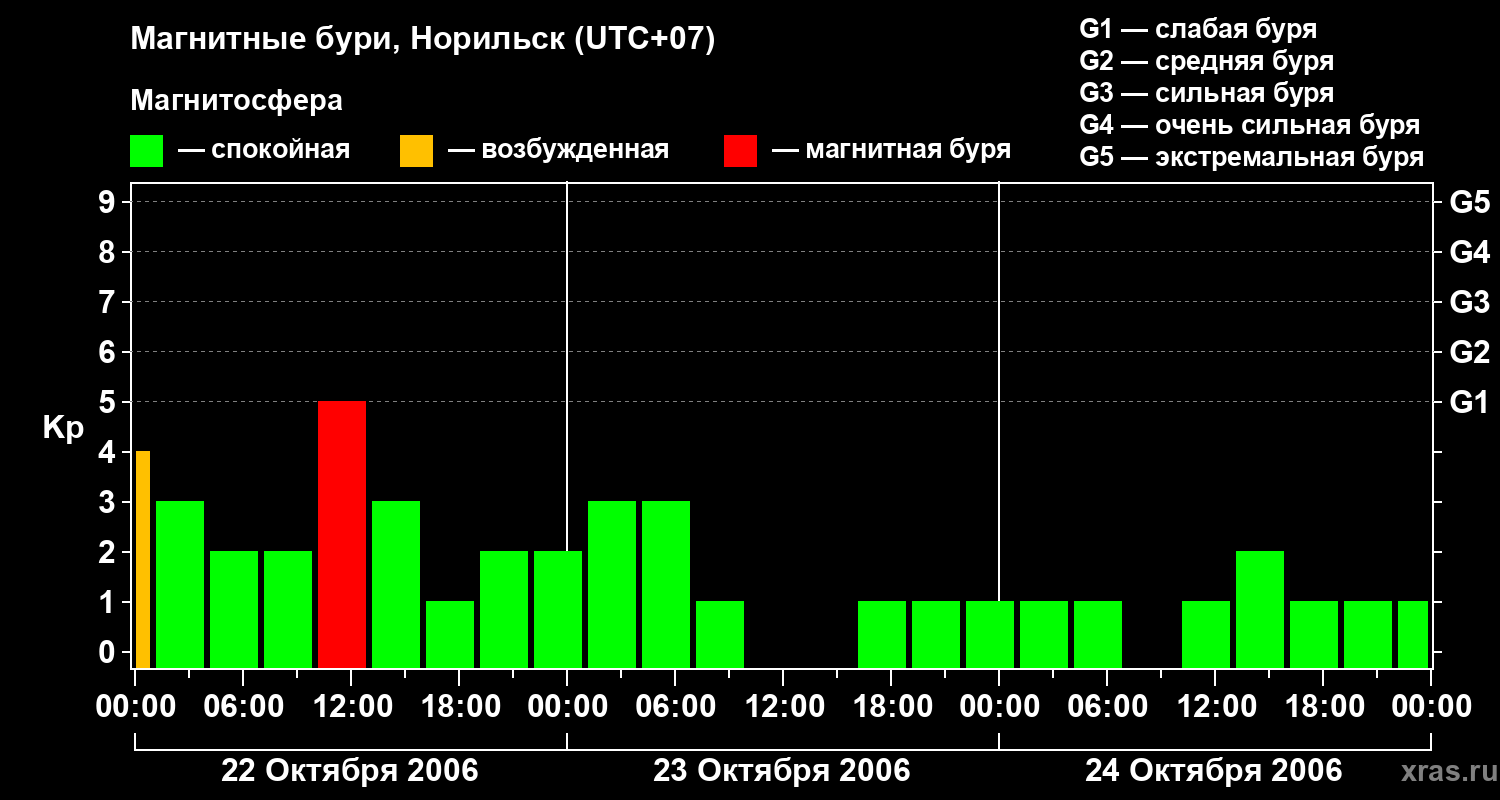Image resolution: width=1500 pixels, height=800 pixels.
Task: Click the G1 label on the right axis
Action: coord(1469,402)
